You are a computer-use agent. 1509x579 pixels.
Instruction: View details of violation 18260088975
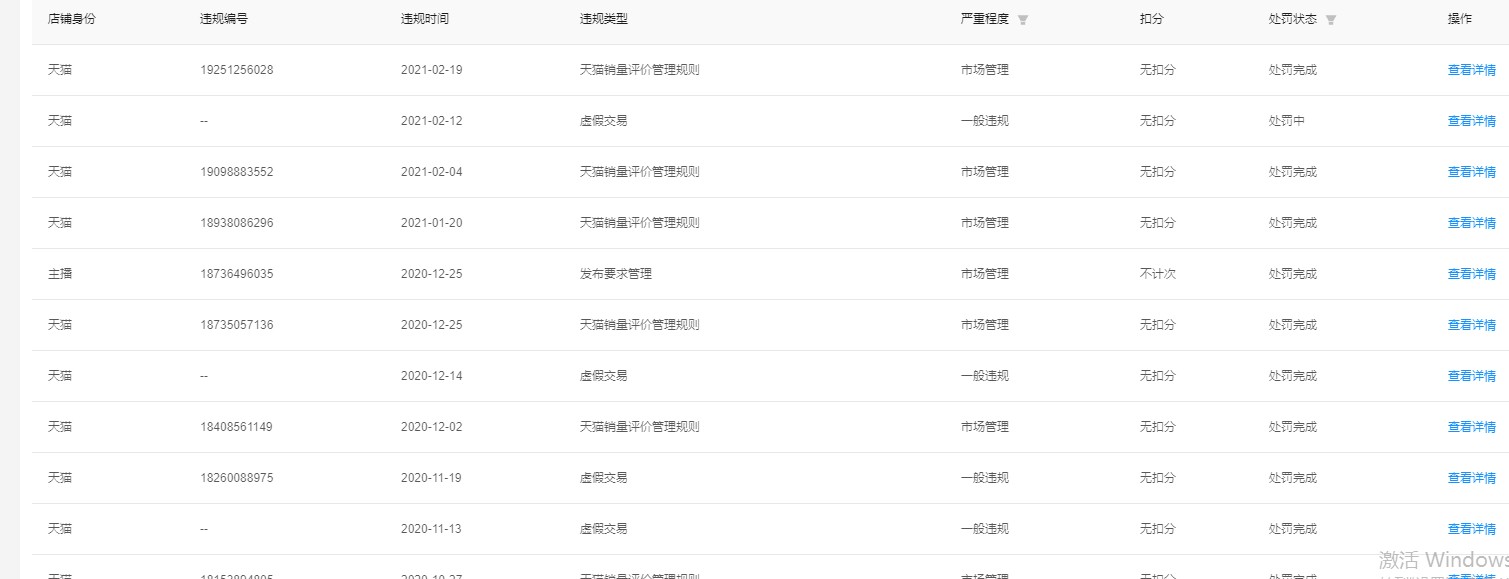(1472, 478)
